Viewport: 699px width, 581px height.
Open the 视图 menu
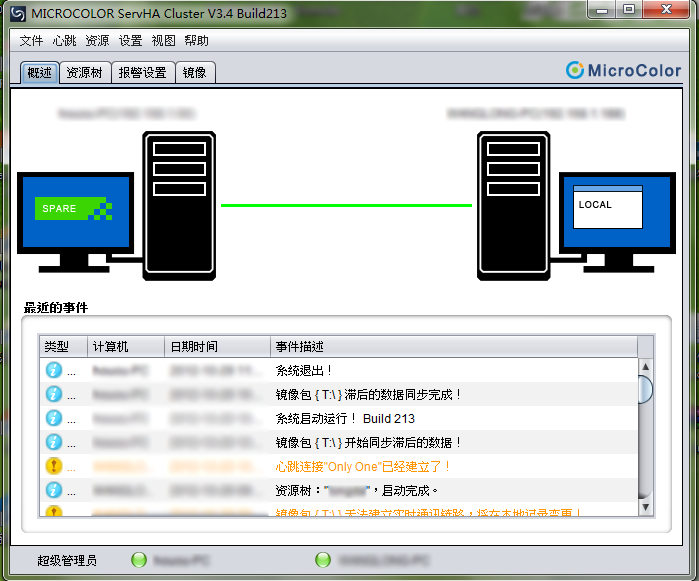coord(164,41)
